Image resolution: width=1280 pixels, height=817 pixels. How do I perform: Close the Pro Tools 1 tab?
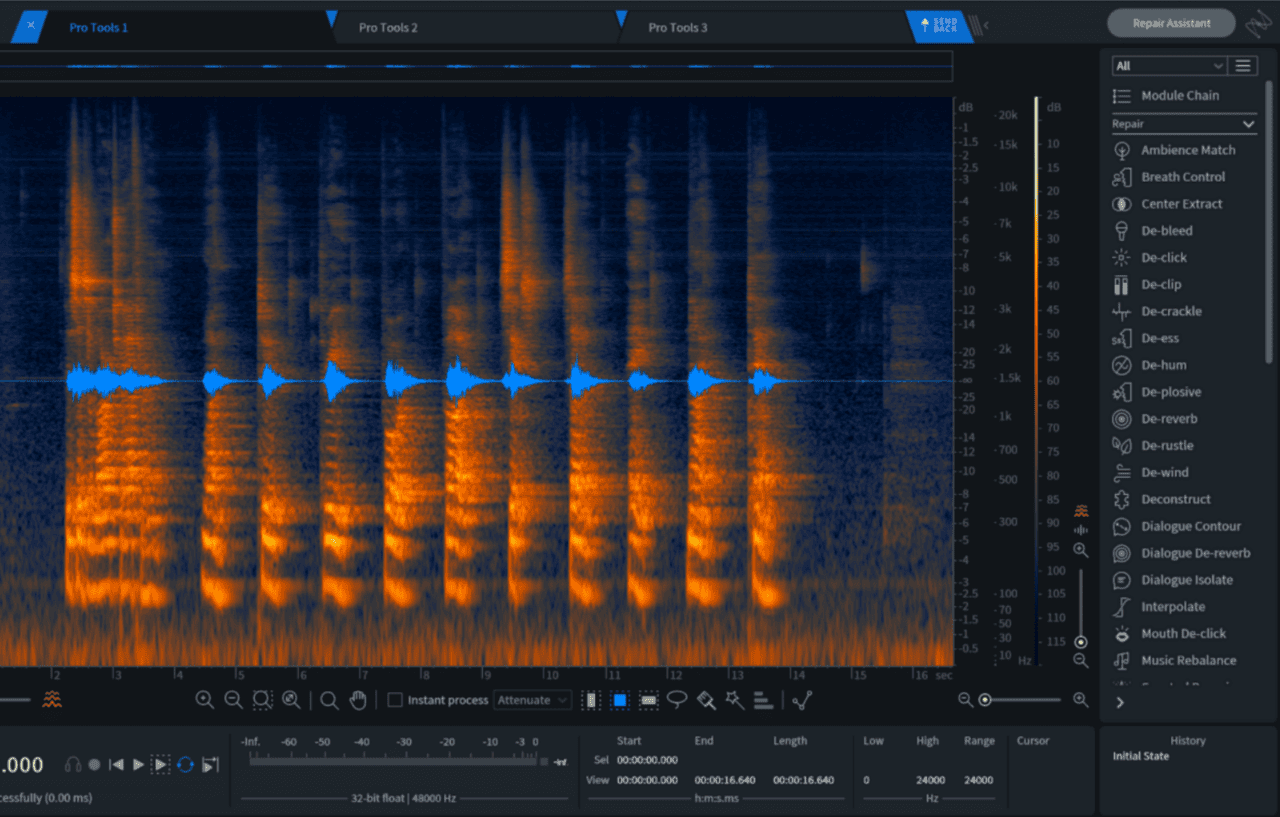point(31,26)
